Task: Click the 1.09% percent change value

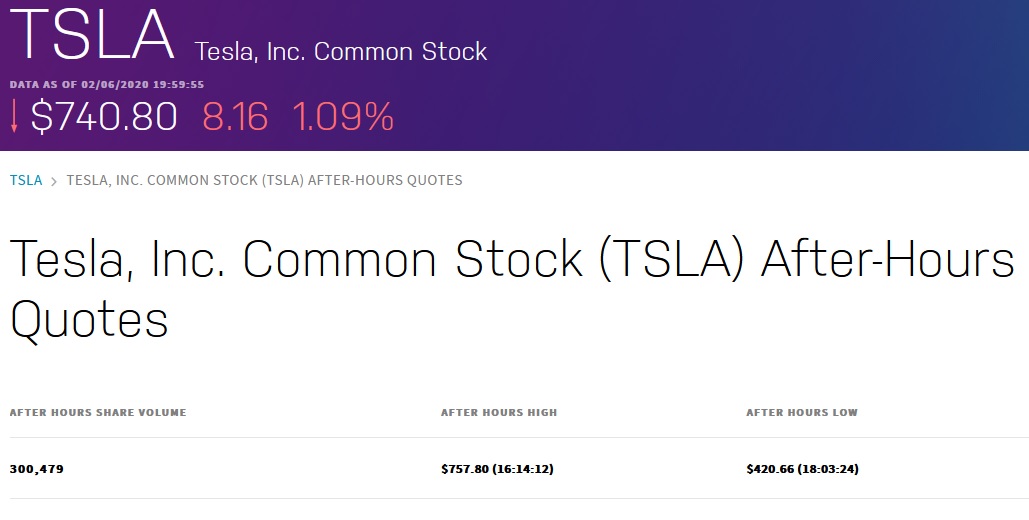Action: (343, 117)
